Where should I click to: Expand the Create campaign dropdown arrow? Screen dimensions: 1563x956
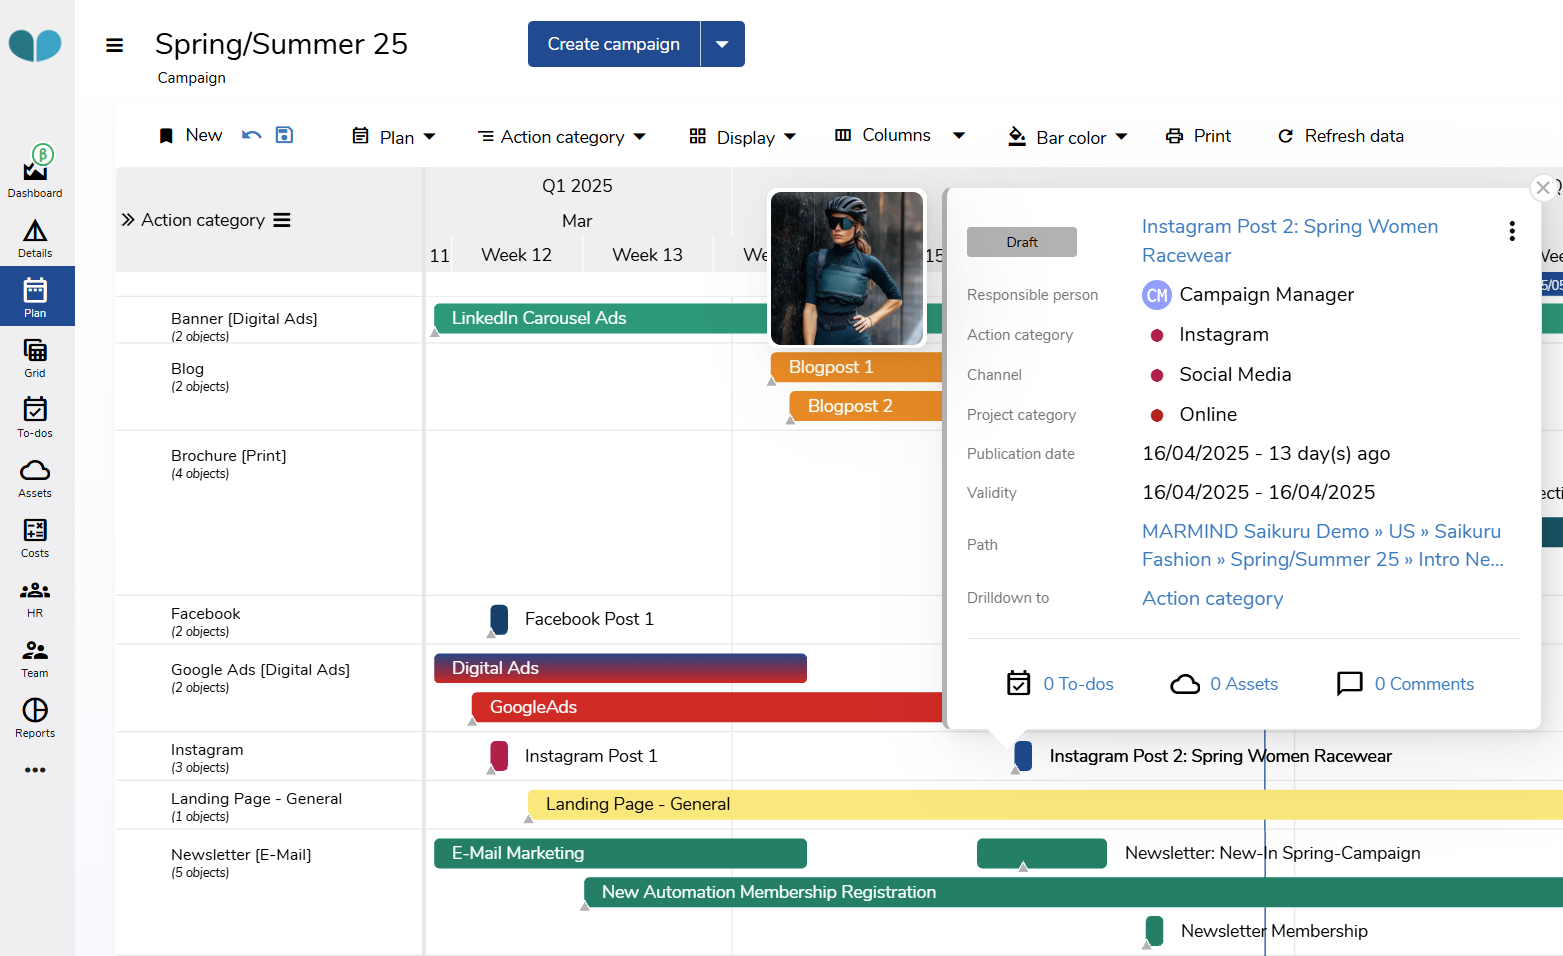pyautogui.click(x=723, y=43)
